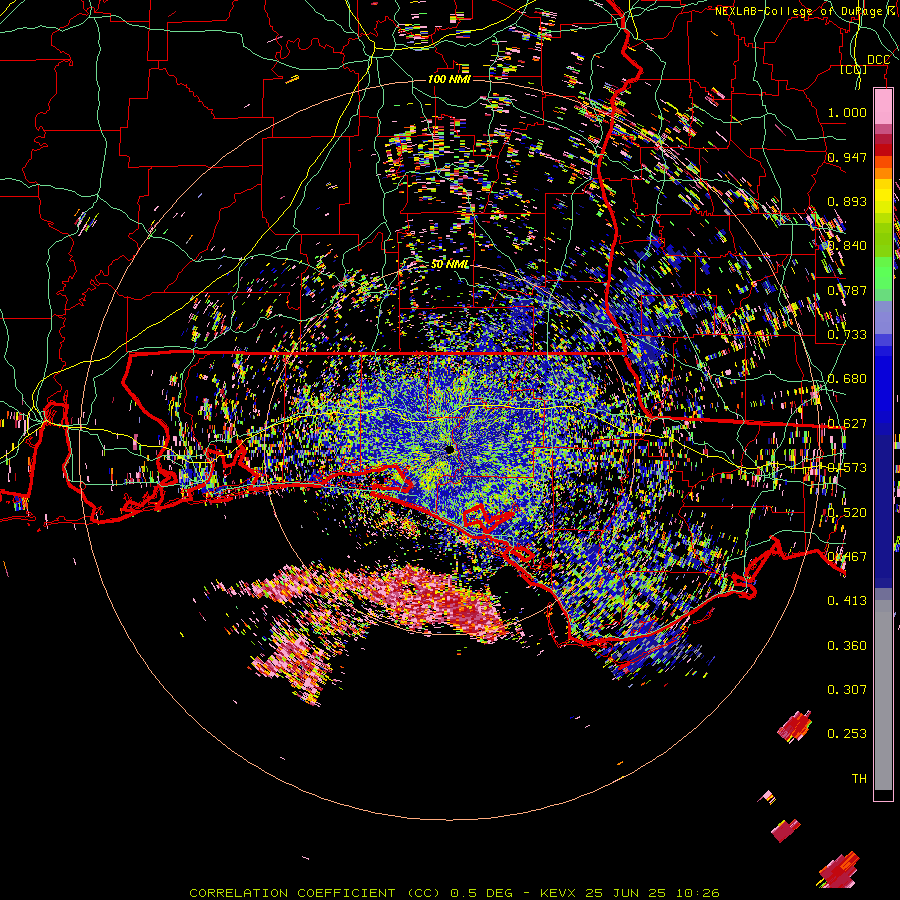Click the NEXLAB-College of DuPage credit text
The height and width of the screenshot is (900, 900).
click(803, 11)
